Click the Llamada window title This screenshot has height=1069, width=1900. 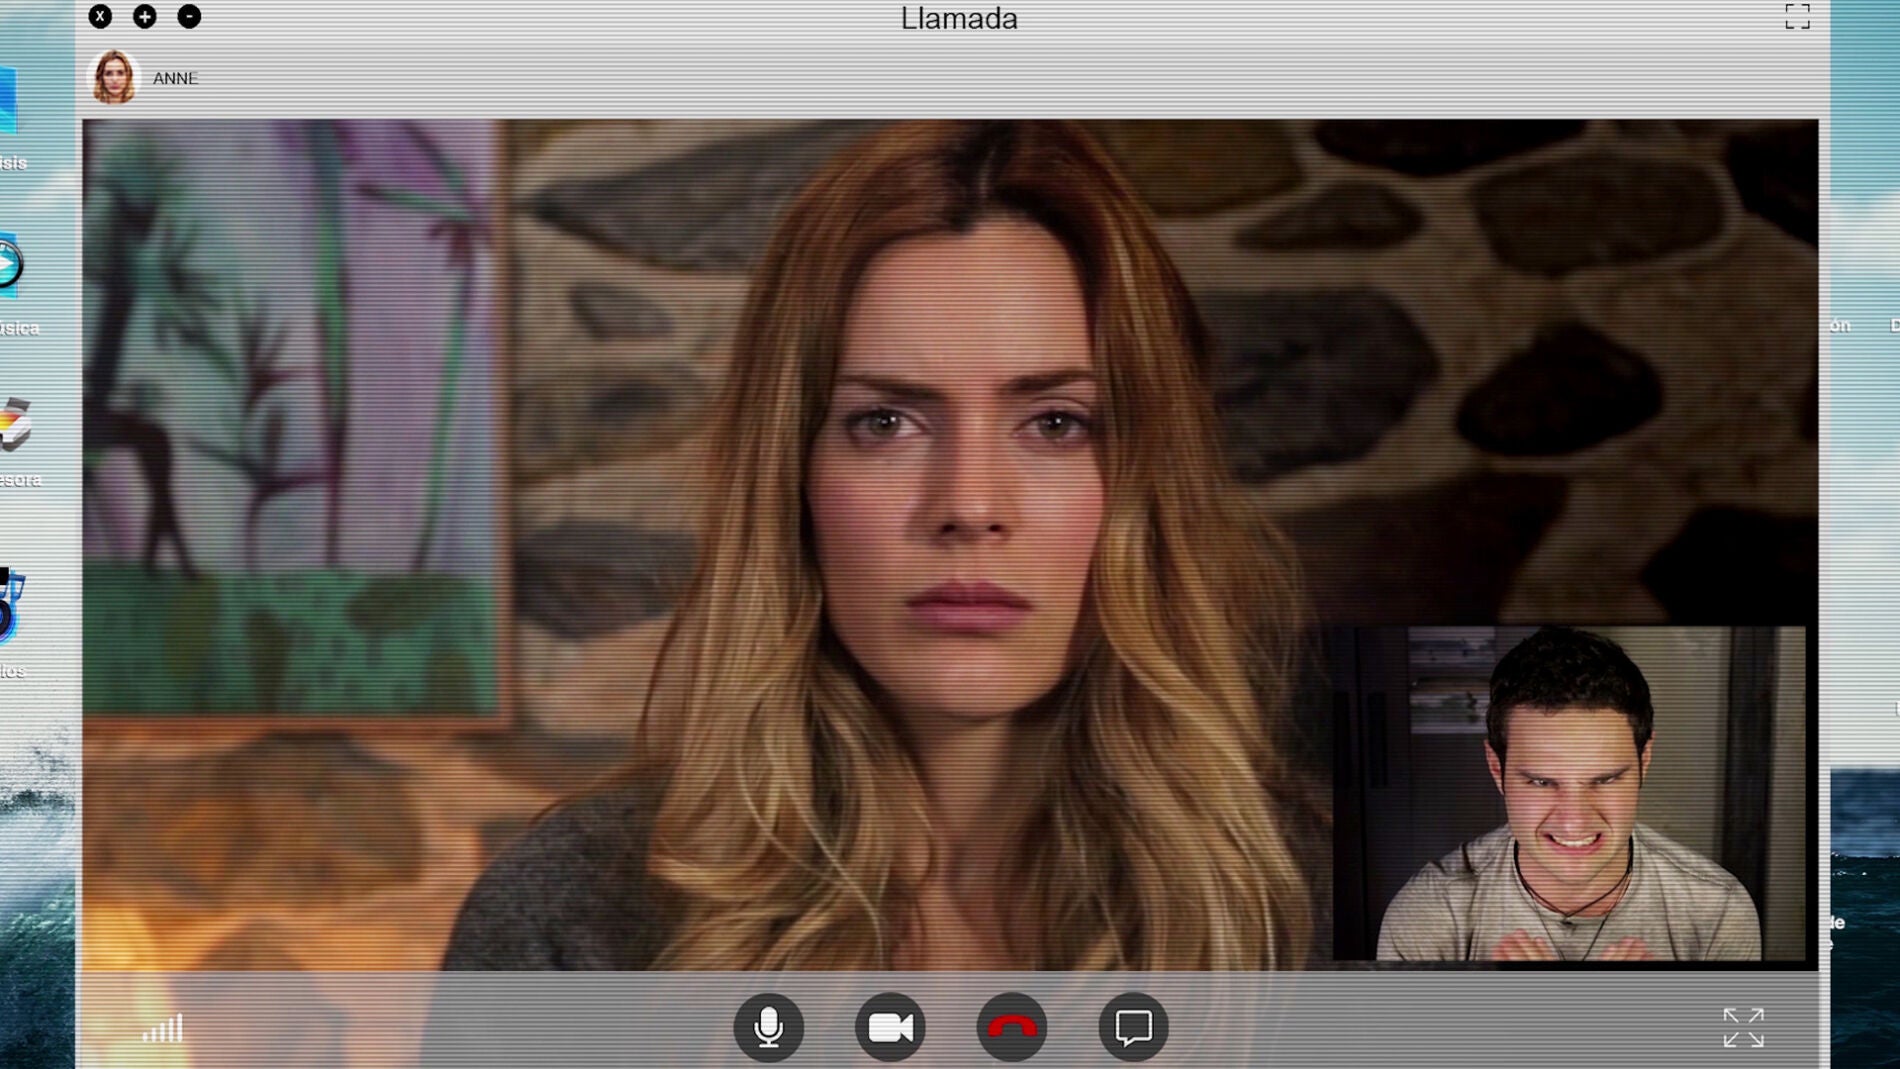point(959,19)
